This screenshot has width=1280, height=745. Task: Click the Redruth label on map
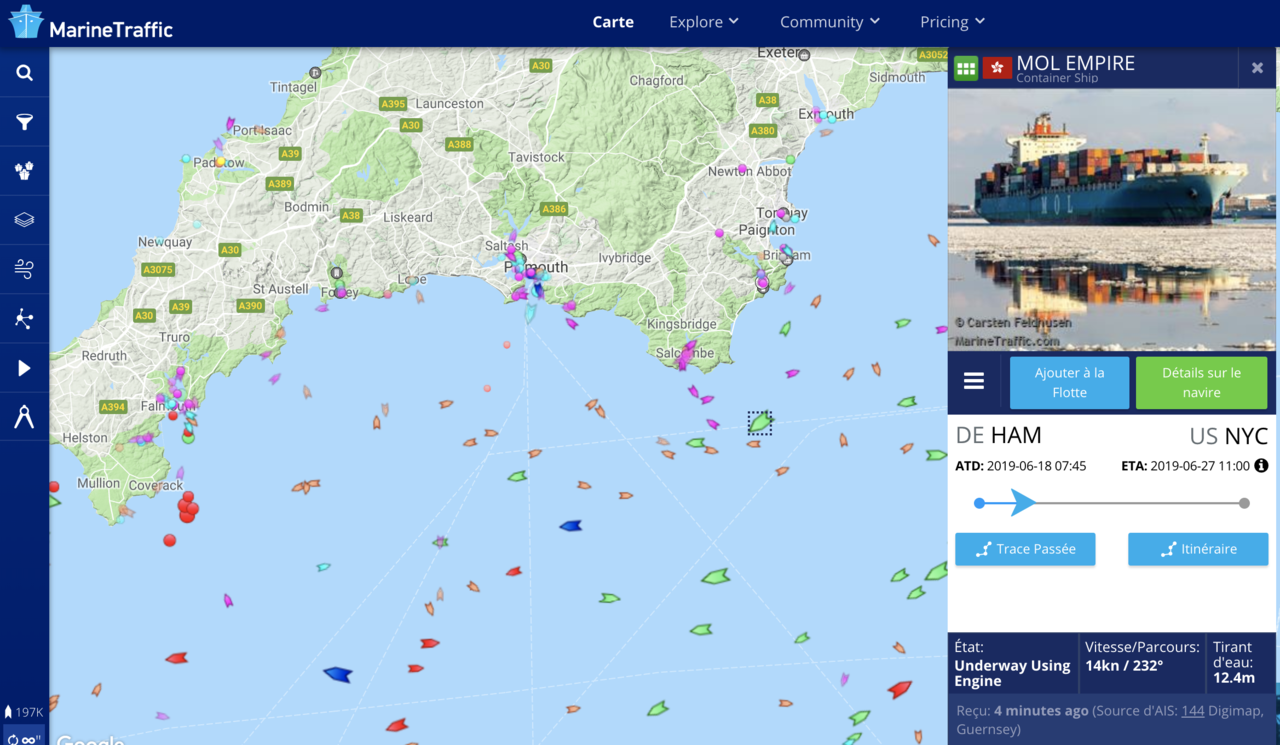pyautogui.click(x=104, y=355)
